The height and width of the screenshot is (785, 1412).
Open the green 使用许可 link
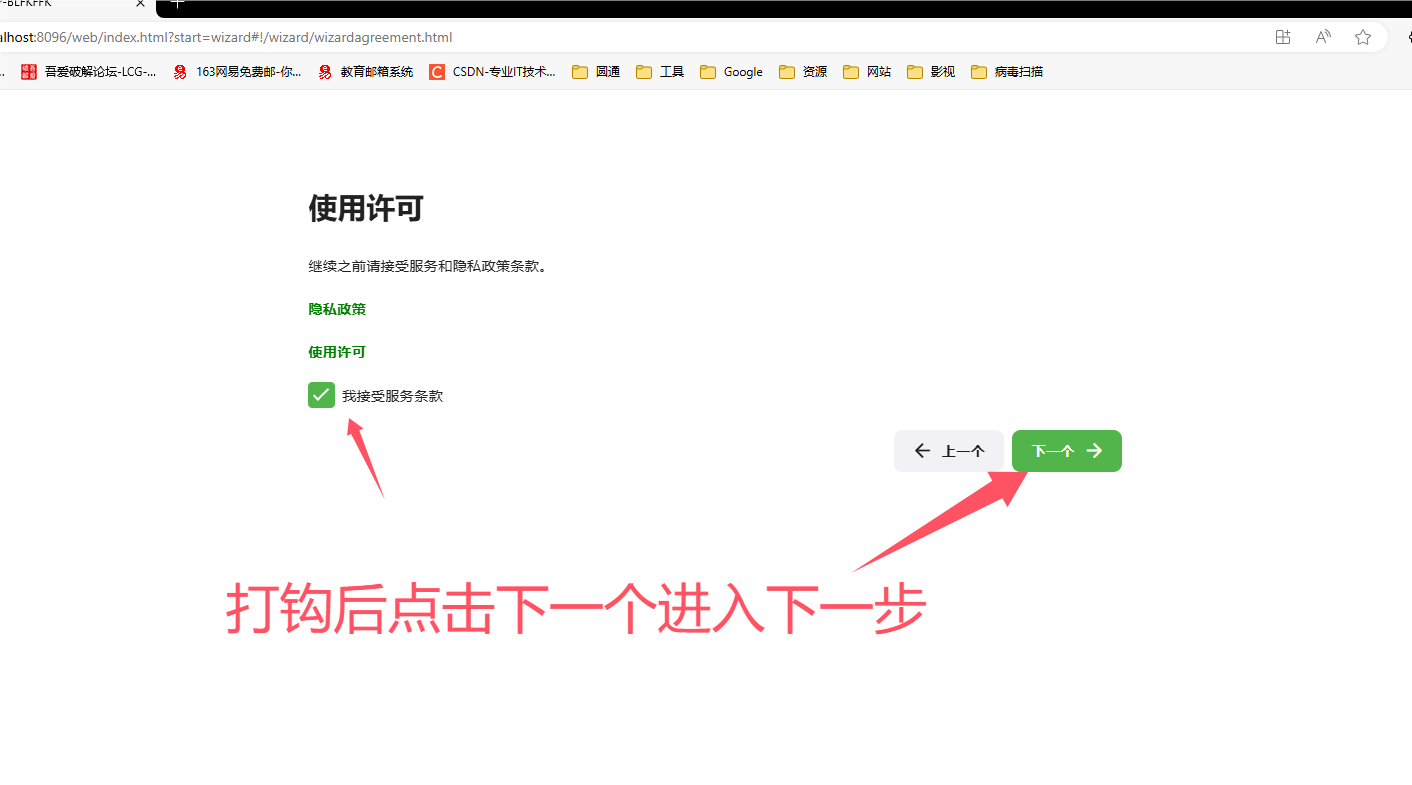(337, 352)
